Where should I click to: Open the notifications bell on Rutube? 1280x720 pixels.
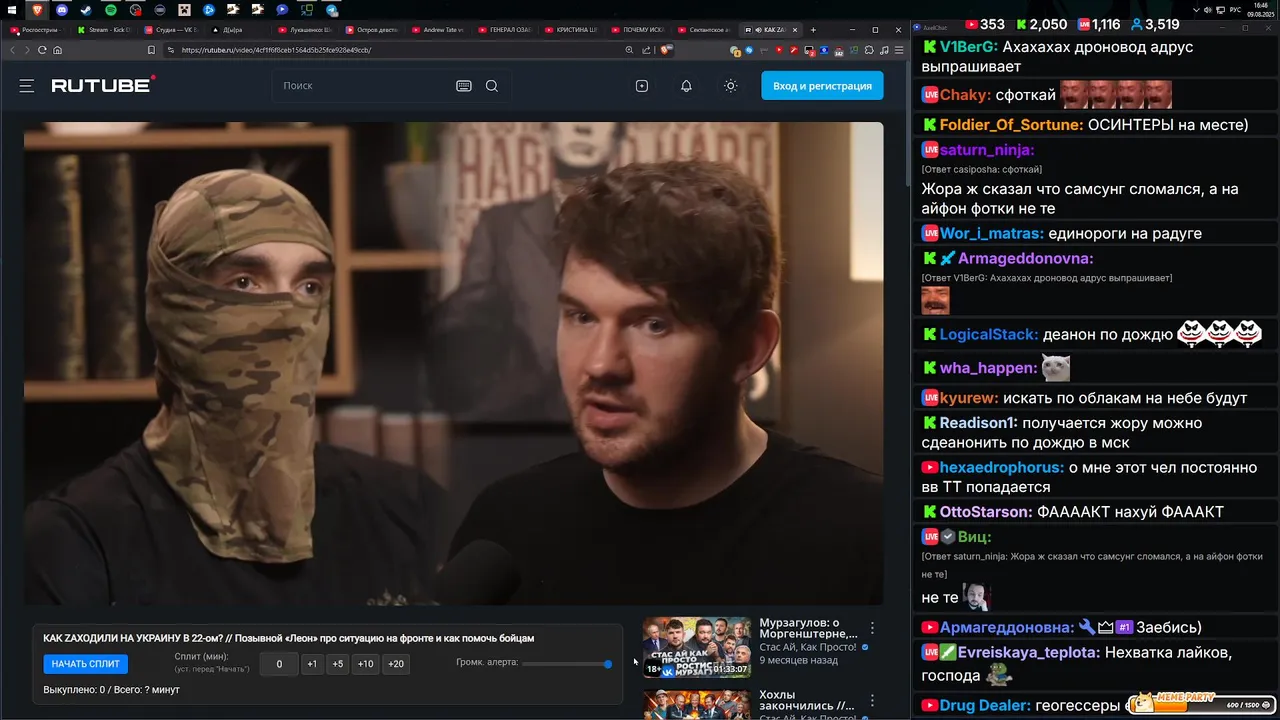point(686,86)
